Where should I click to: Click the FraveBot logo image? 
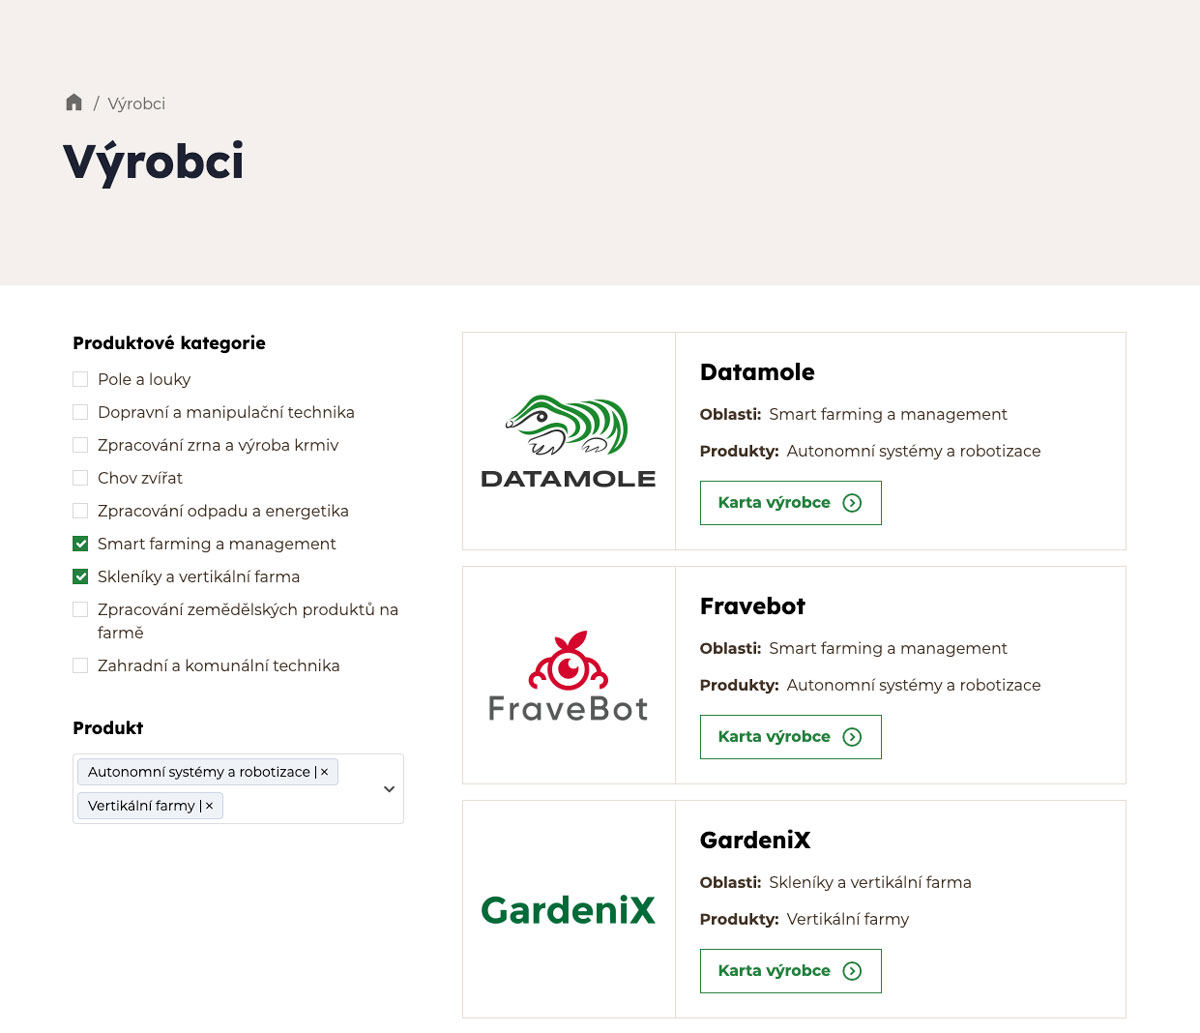(x=568, y=675)
